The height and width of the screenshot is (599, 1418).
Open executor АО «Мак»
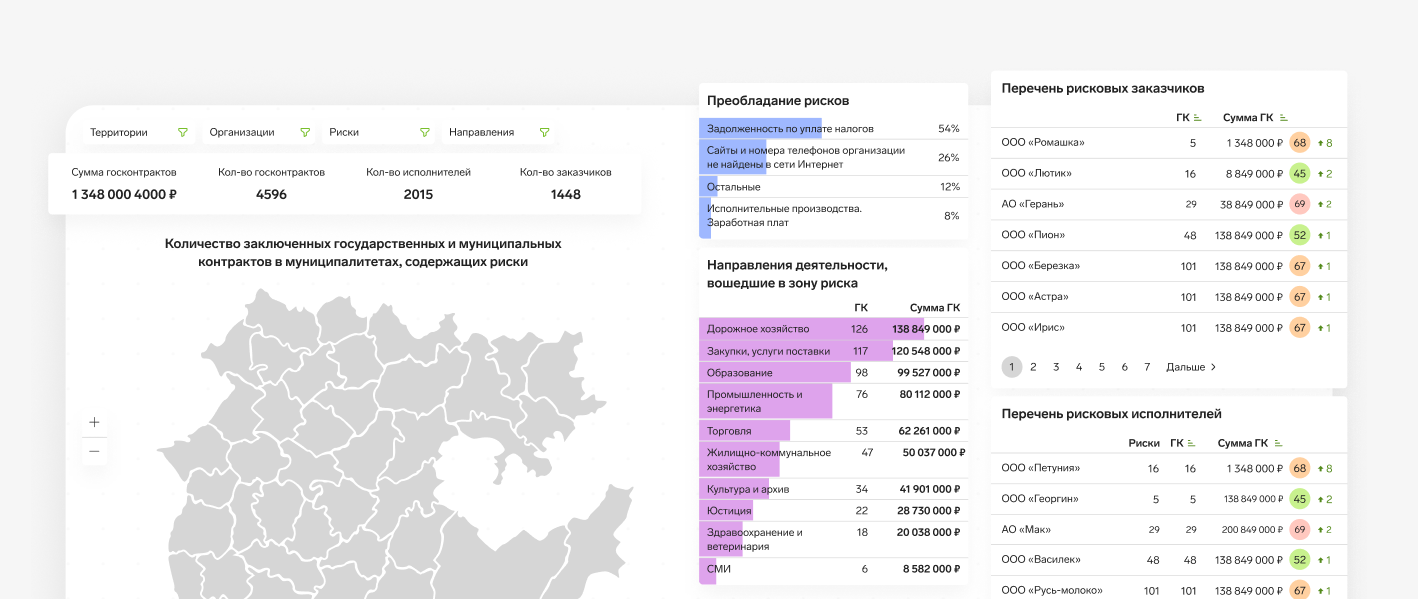(x=1026, y=529)
